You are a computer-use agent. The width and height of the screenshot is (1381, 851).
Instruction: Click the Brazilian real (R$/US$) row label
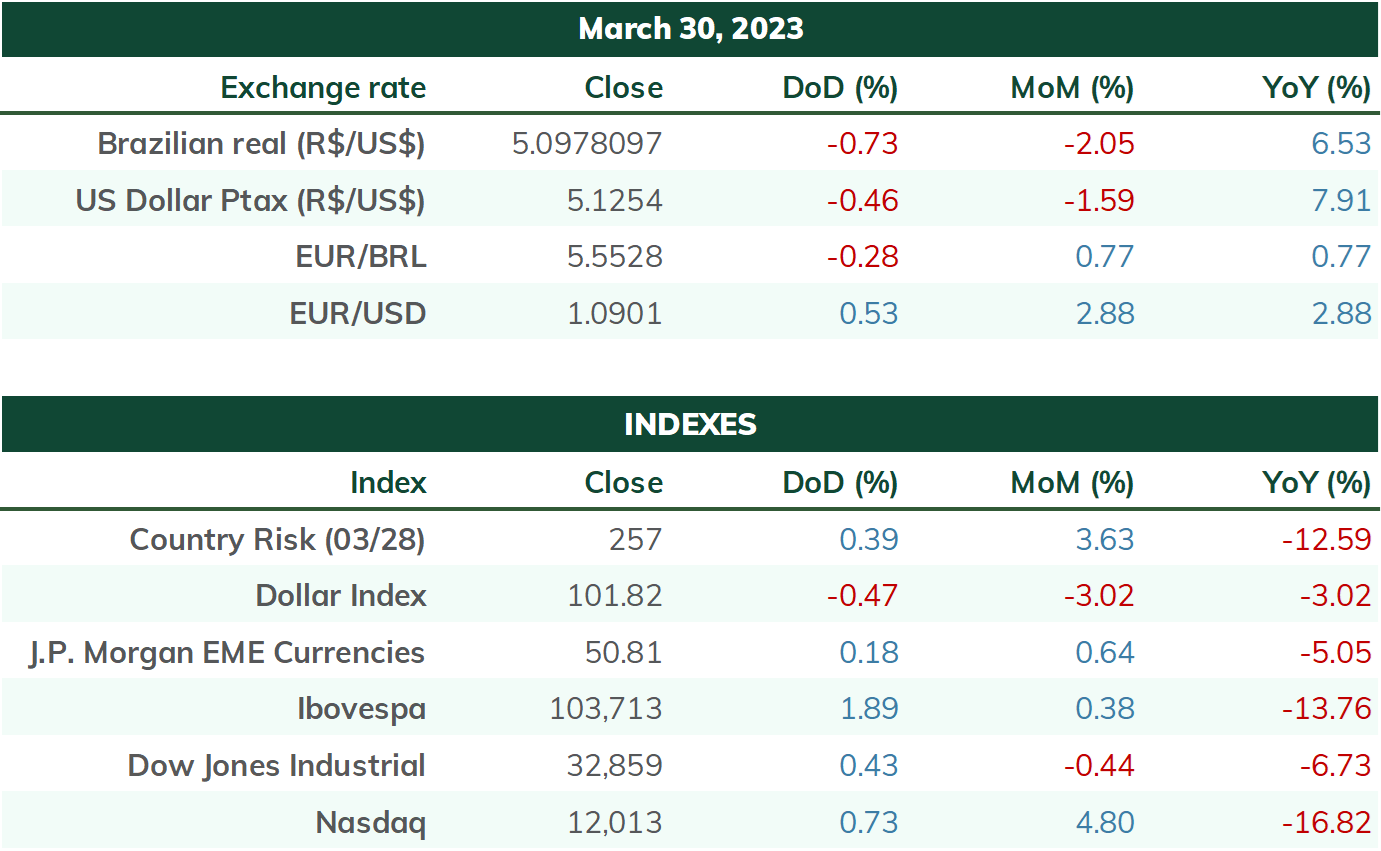click(261, 144)
